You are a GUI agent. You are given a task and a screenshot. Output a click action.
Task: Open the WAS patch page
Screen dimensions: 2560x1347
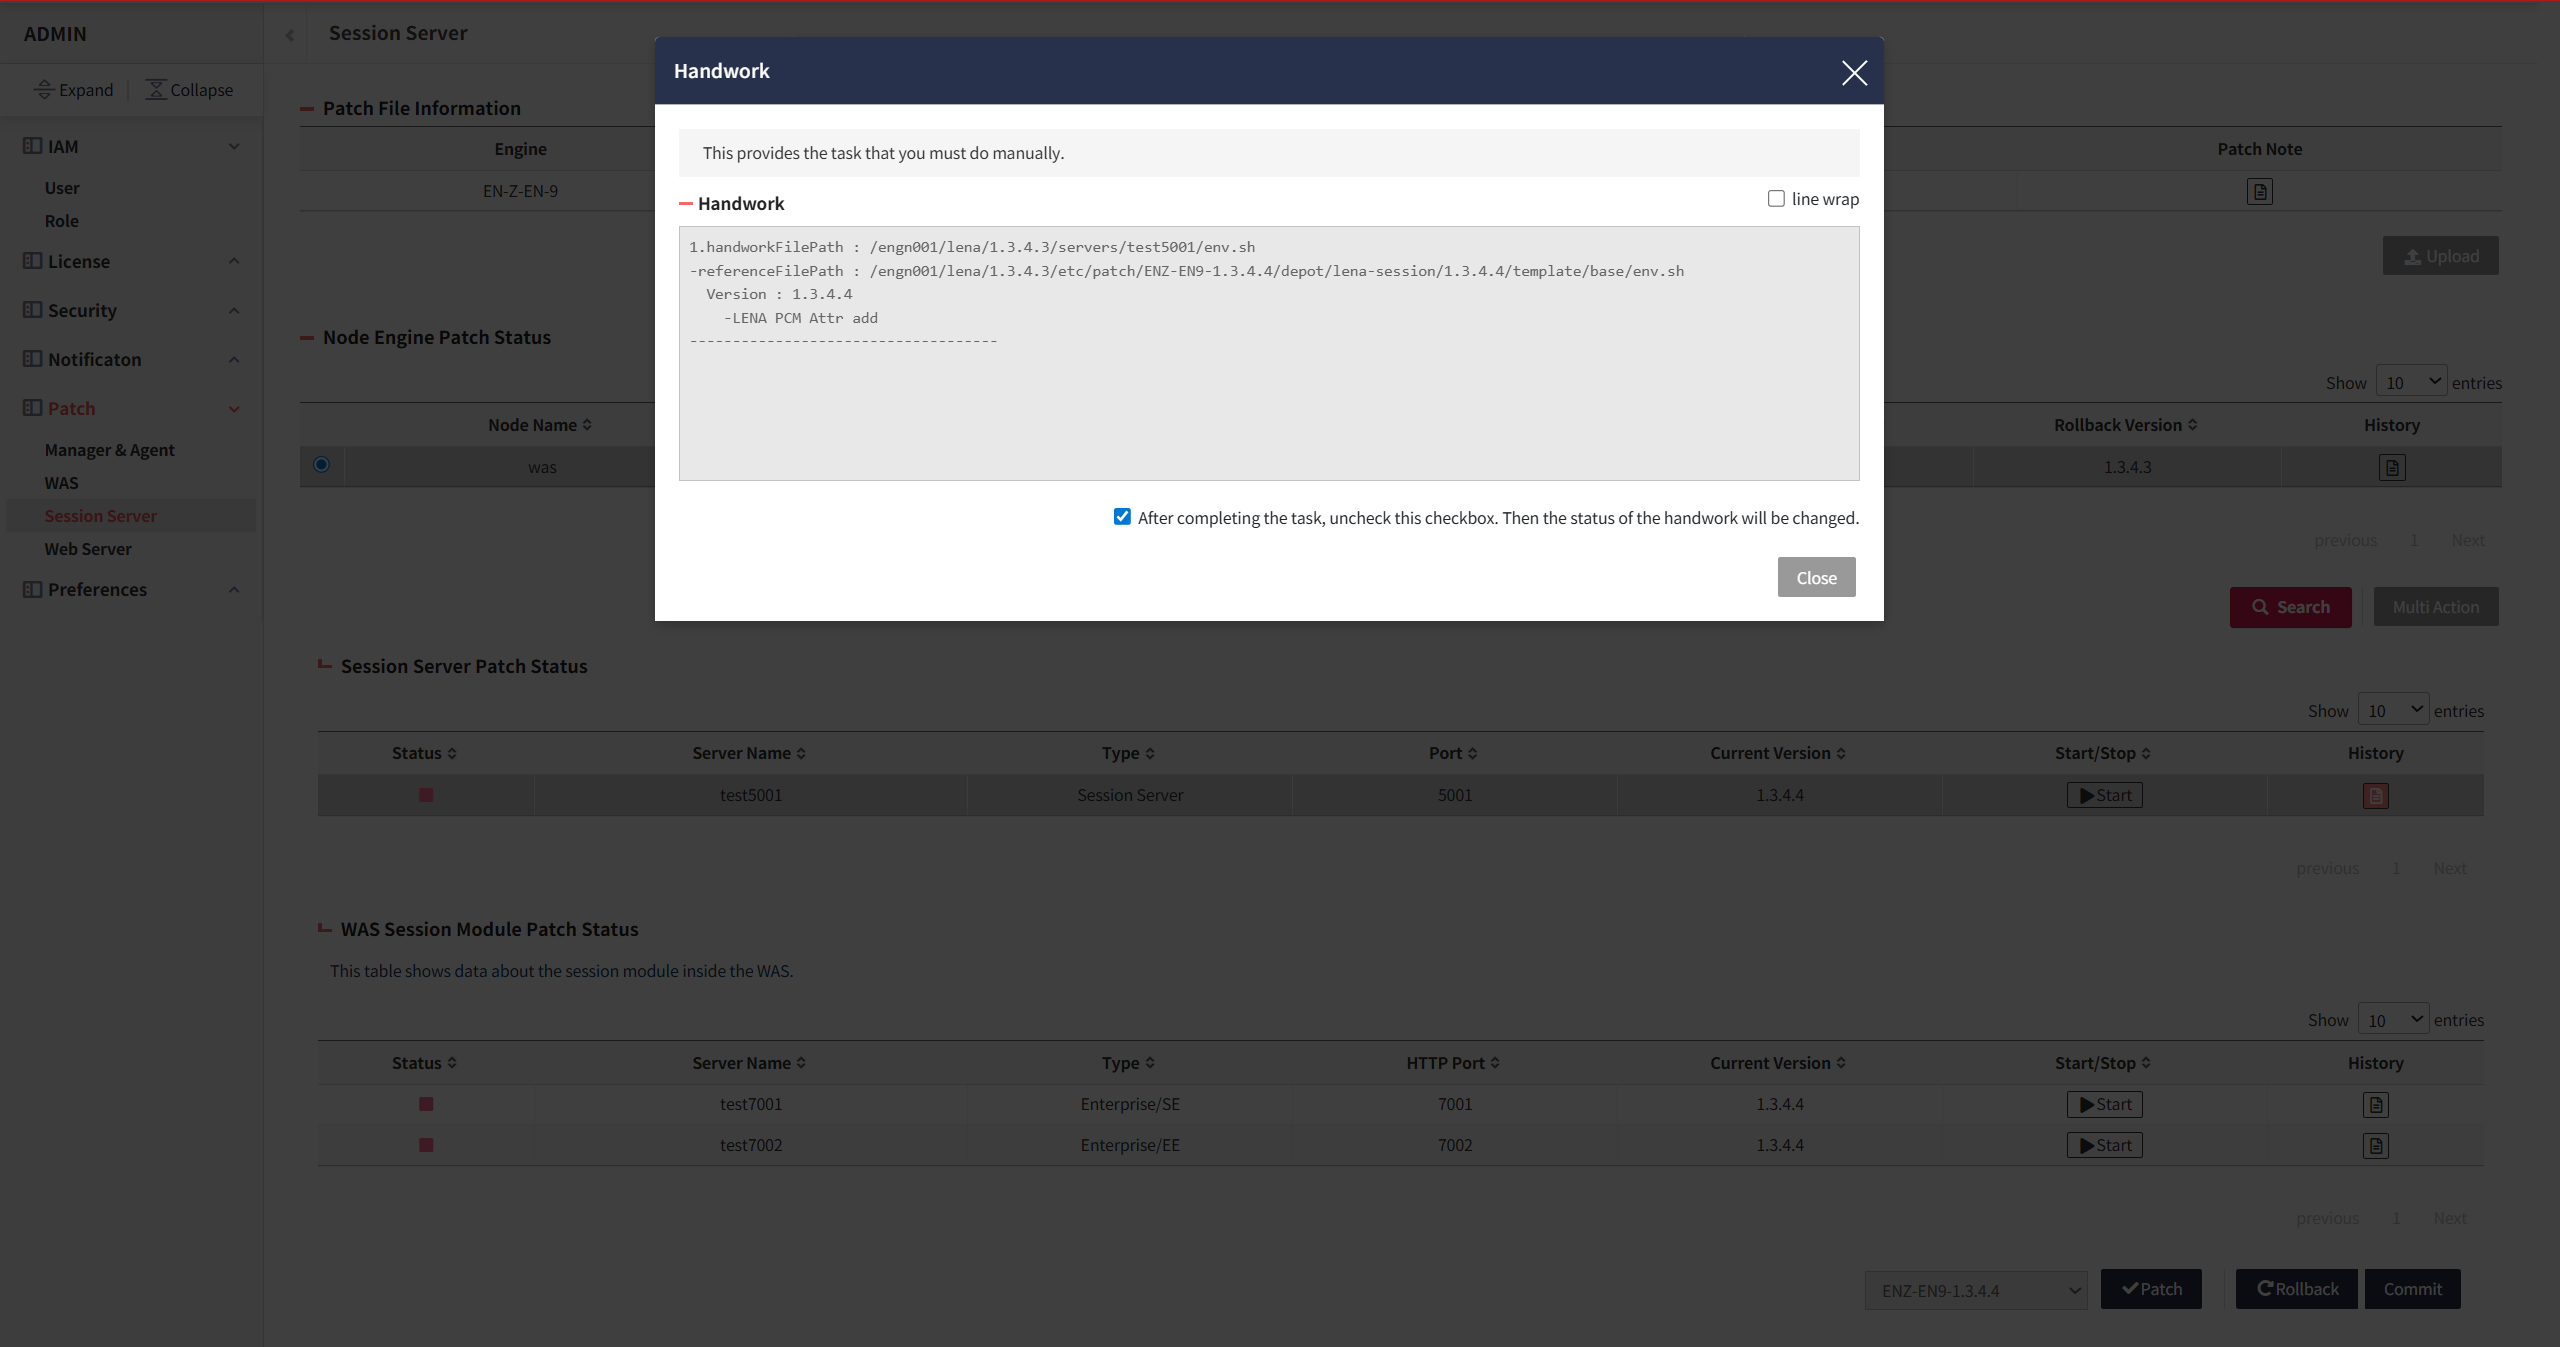click(x=62, y=483)
